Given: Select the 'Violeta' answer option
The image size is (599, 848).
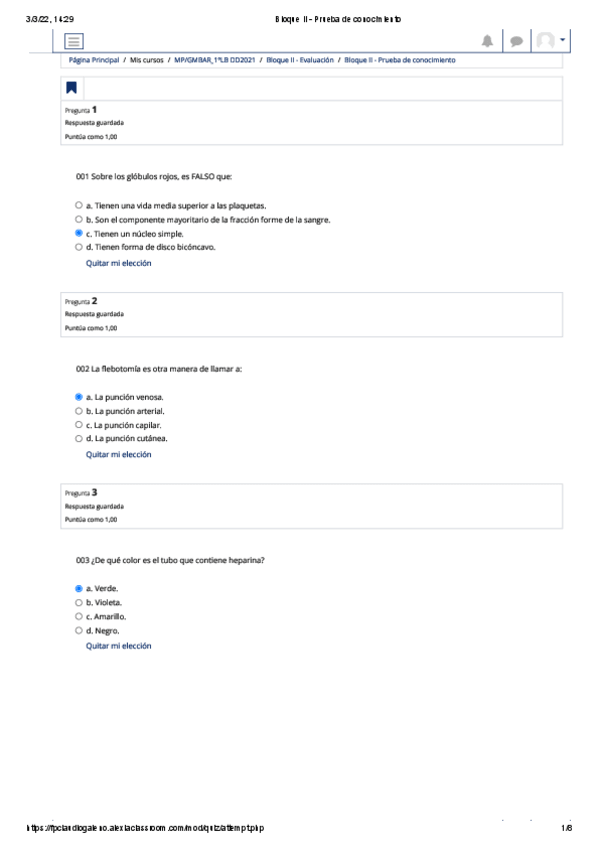Looking at the screenshot, I should [79, 602].
